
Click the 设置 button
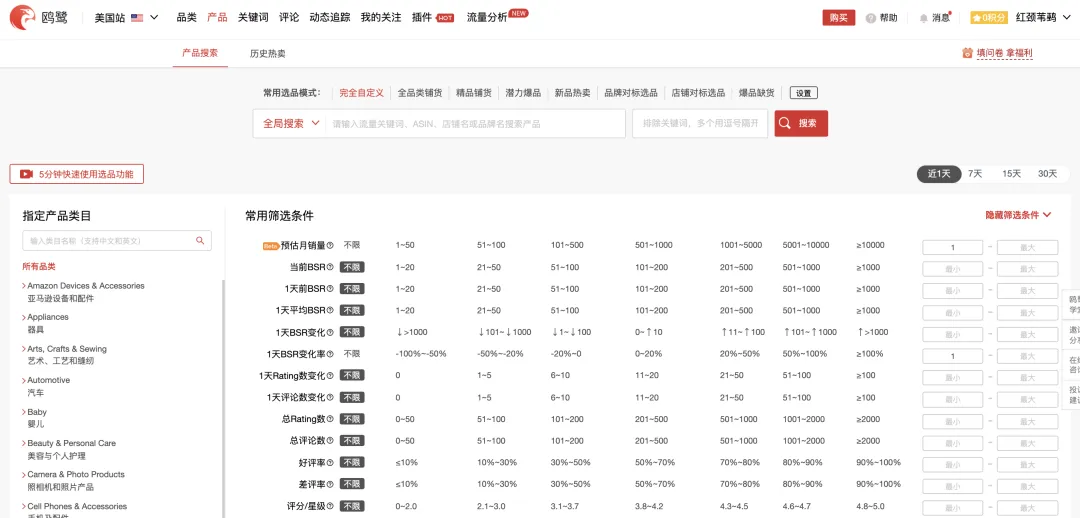[804, 93]
